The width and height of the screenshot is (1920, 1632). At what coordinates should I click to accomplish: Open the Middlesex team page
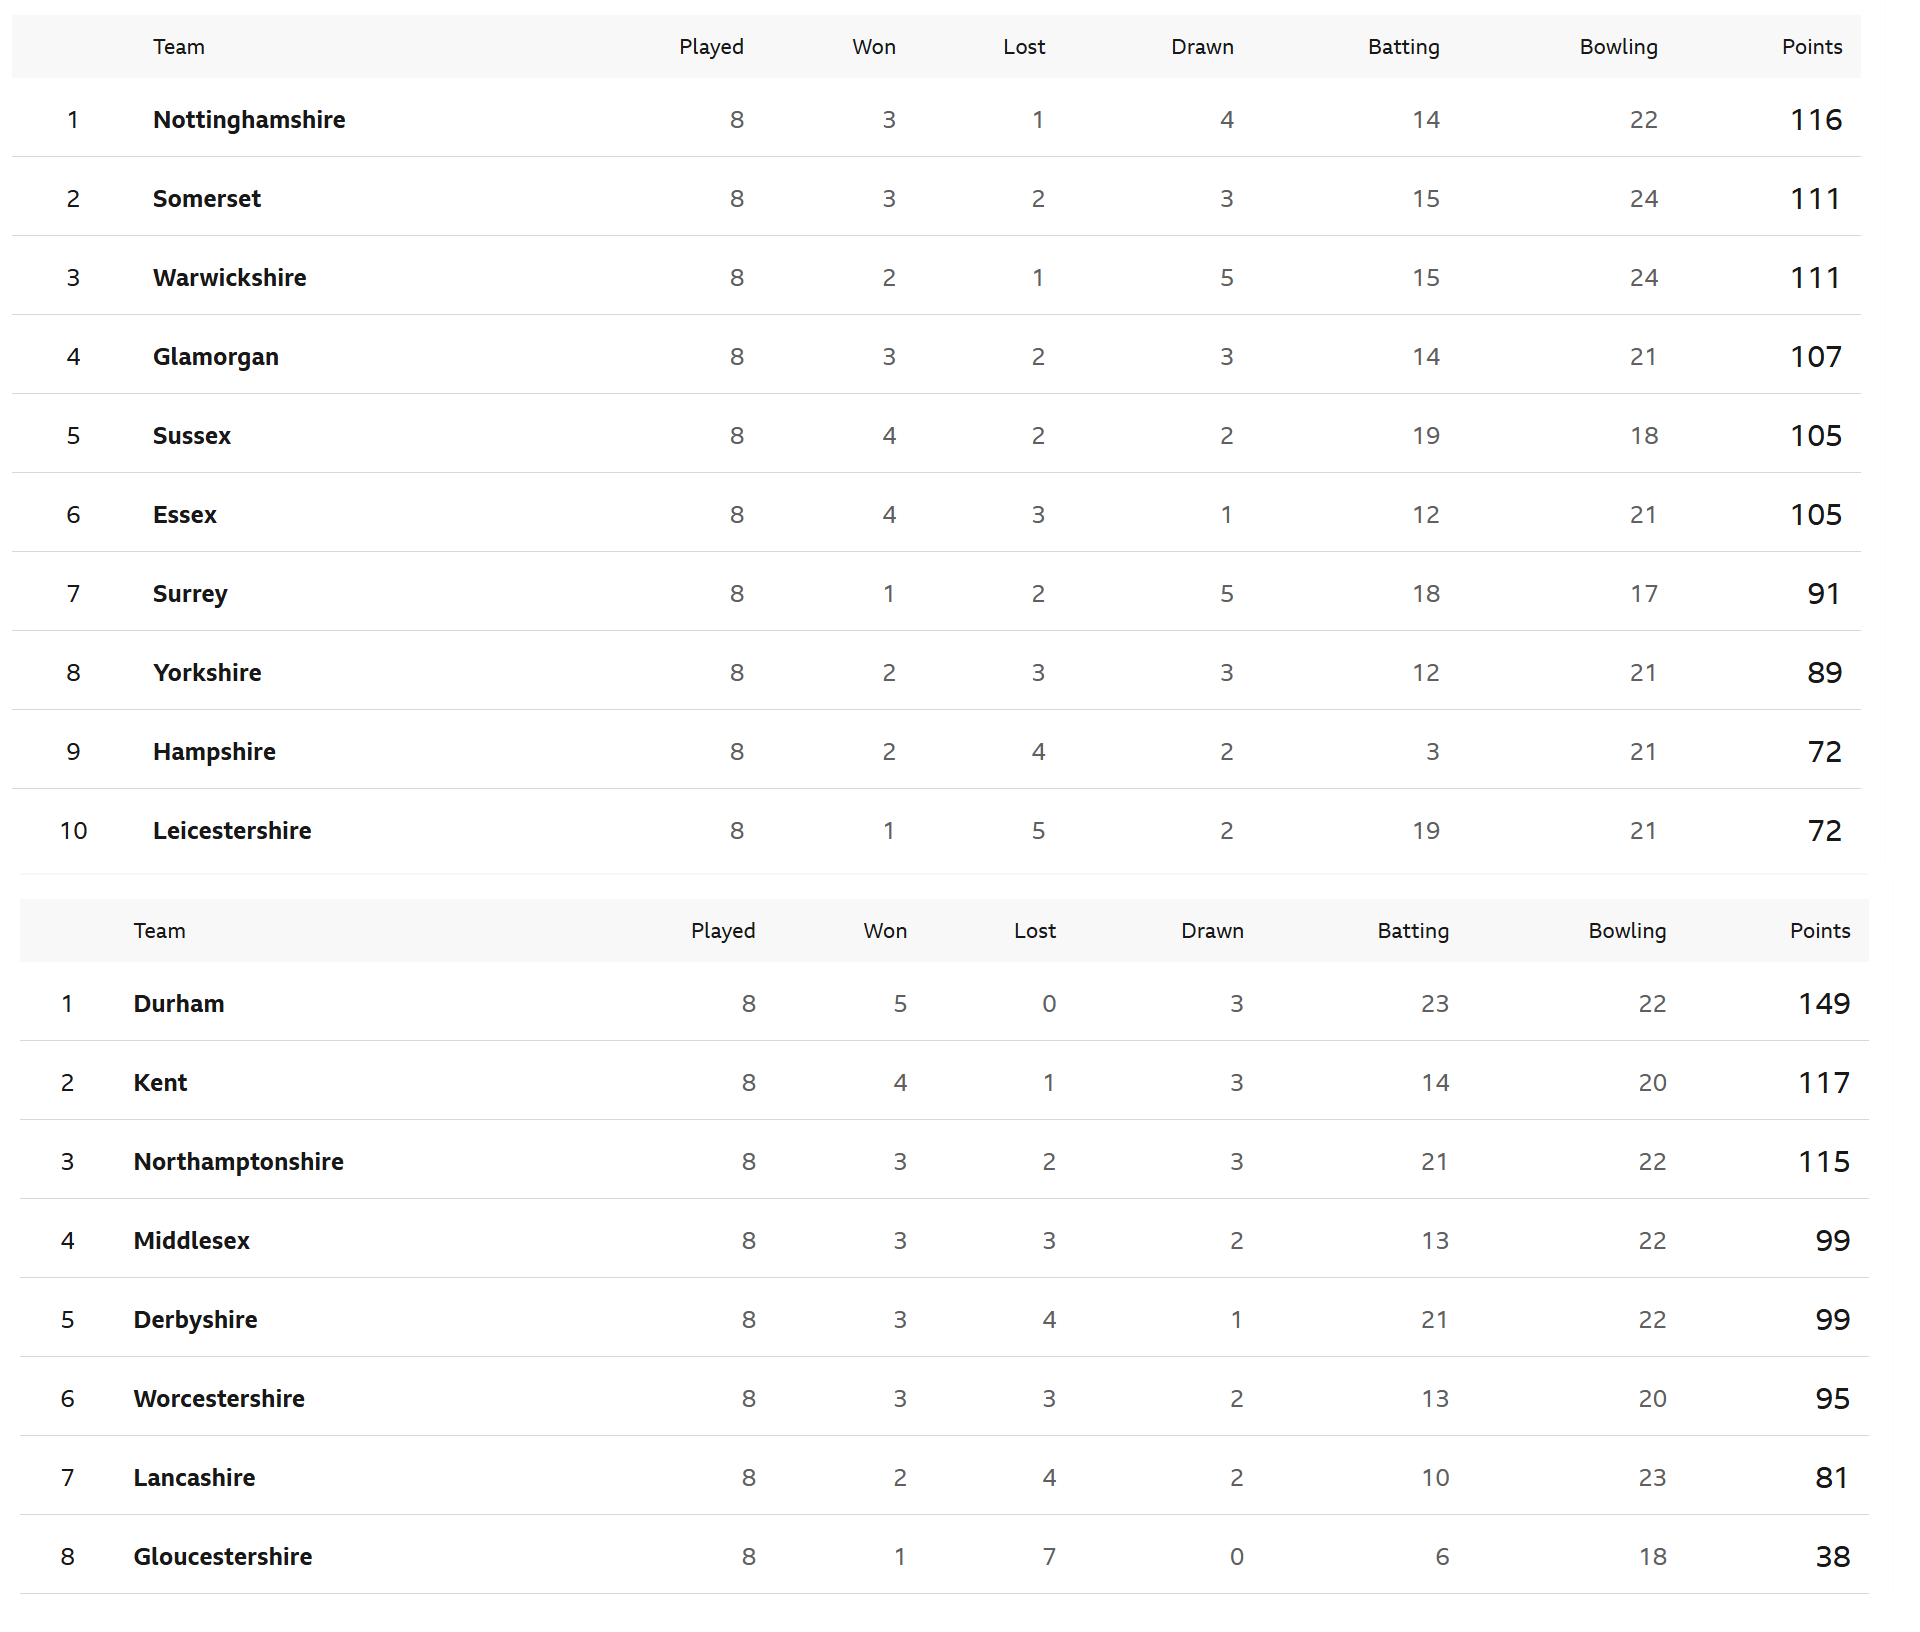tap(192, 1241)
